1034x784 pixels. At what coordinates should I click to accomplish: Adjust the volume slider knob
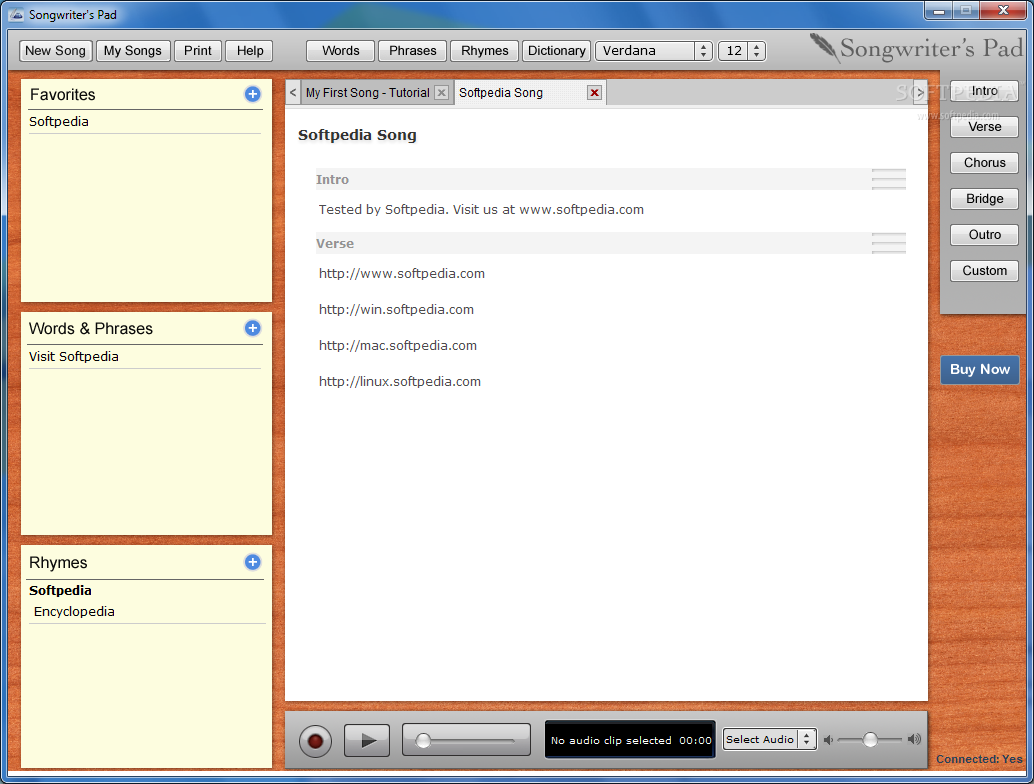pyautogui.click(x=870, y=740)
